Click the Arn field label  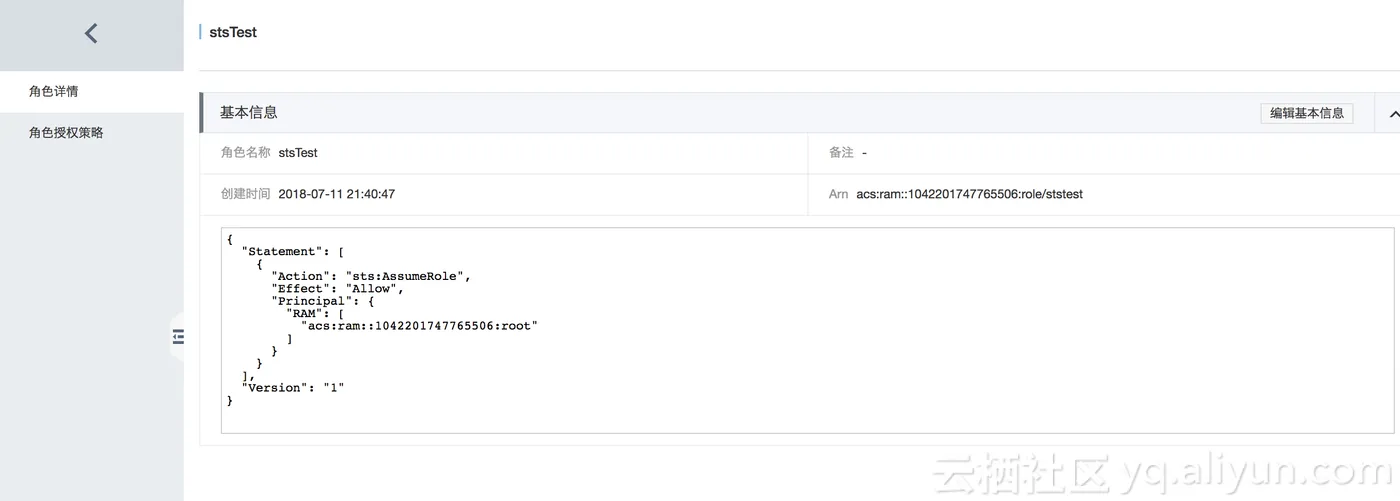838,194
